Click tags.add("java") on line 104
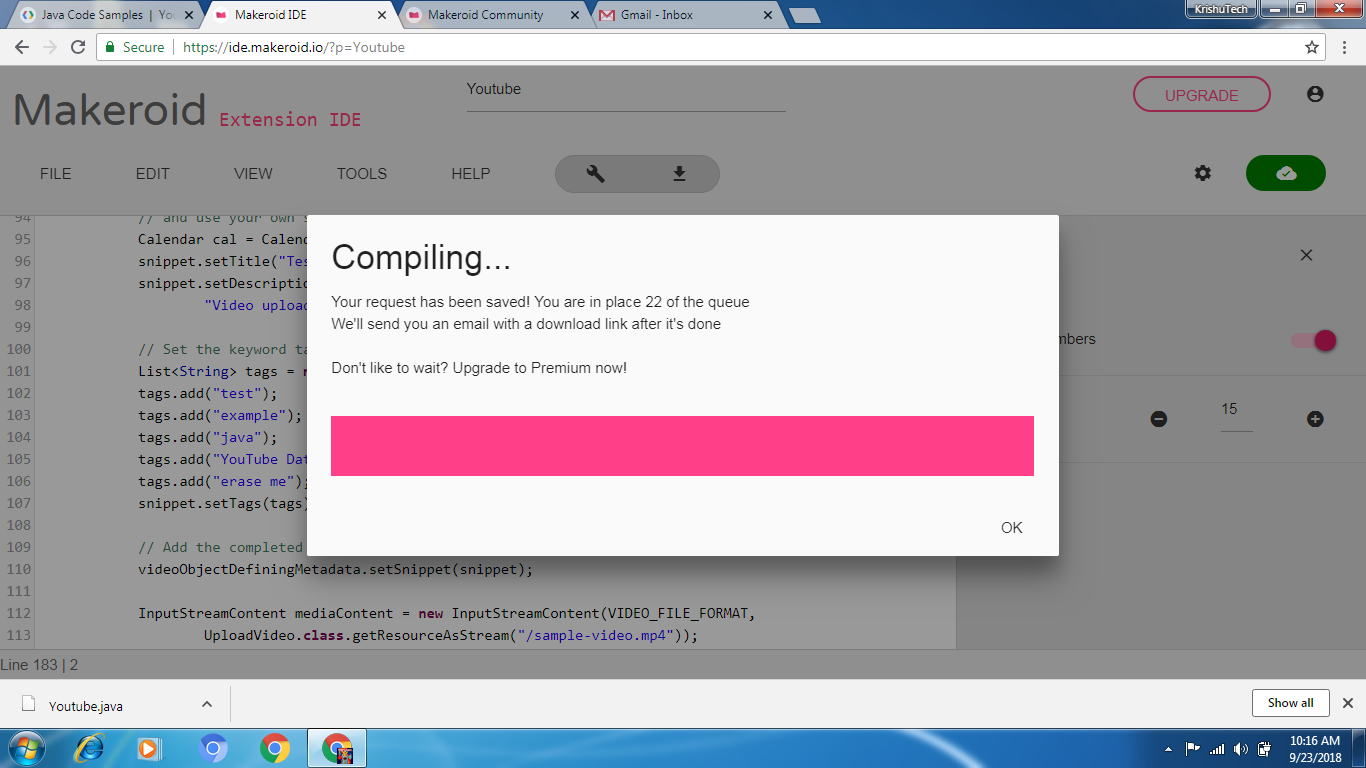1366x768 pixels. pyautogui.click(x=208, y=438)
